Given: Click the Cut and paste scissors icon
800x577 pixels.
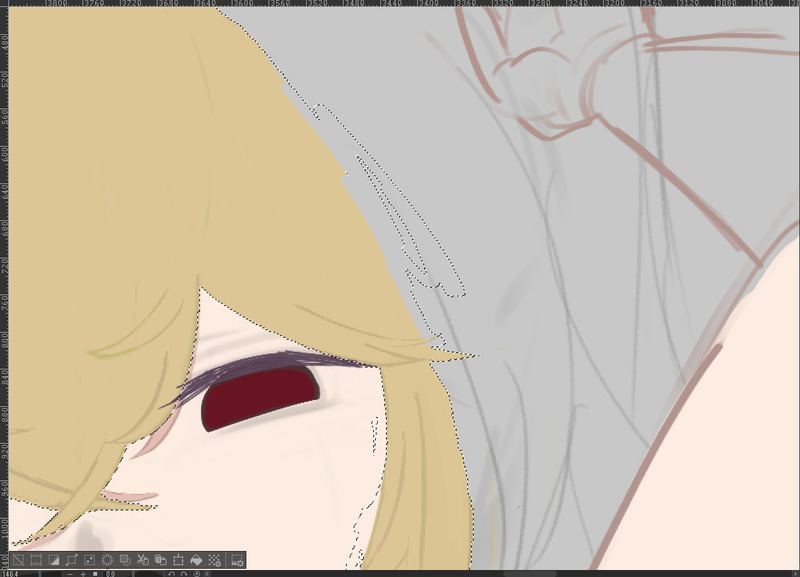Looking at the screenshot, I should (x=143, y=560).
